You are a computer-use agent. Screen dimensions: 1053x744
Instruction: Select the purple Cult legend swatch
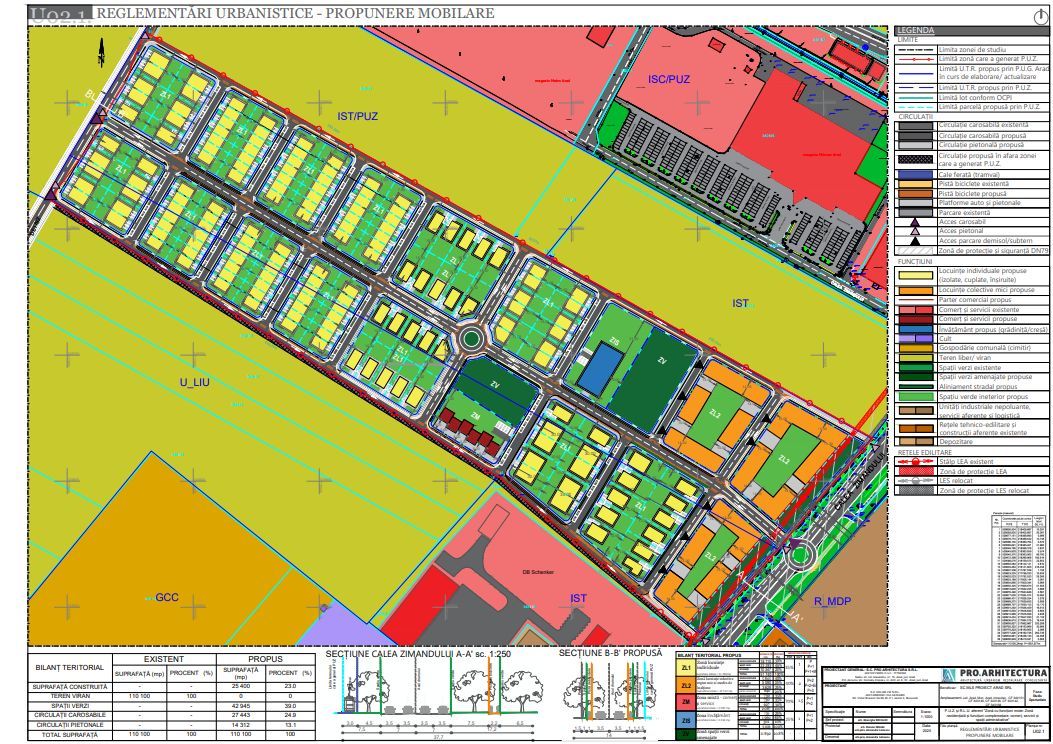[x=914, y=337]
